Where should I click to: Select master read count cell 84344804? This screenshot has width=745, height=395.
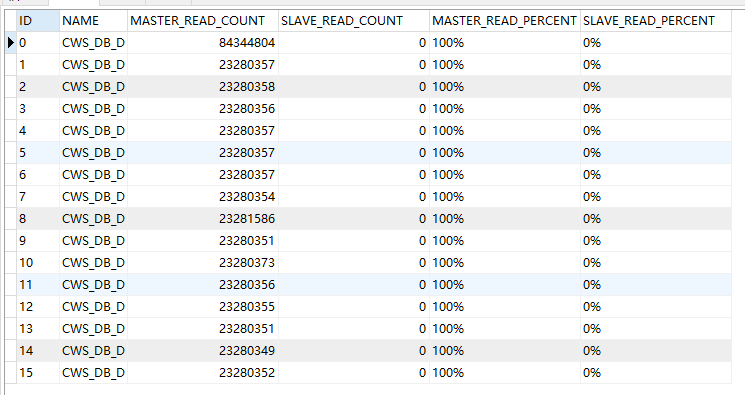[202, 43]
